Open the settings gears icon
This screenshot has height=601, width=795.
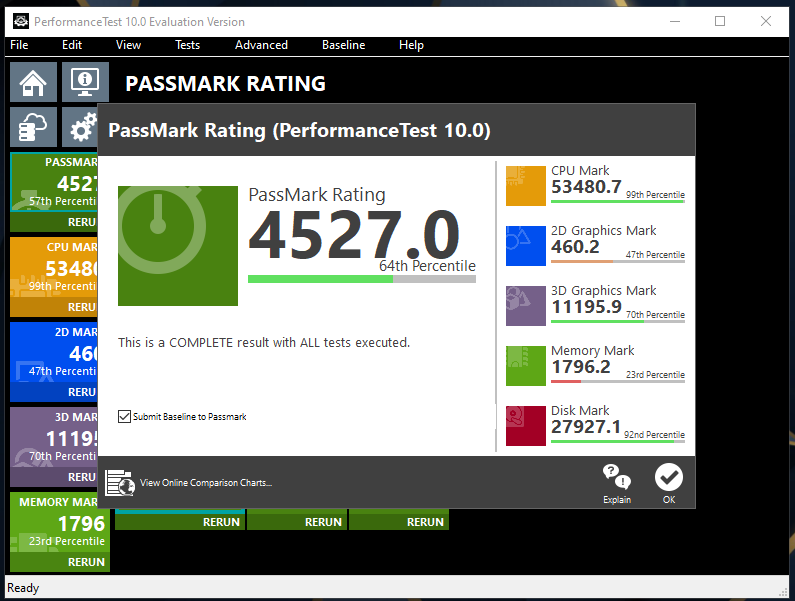pos(81,127)
